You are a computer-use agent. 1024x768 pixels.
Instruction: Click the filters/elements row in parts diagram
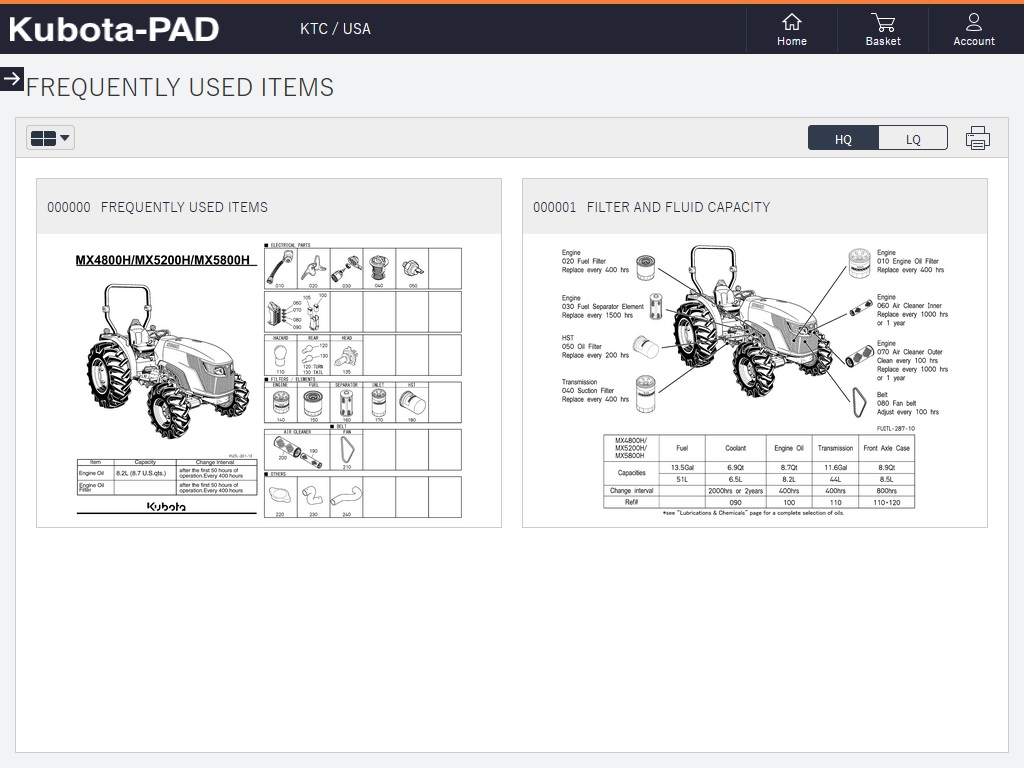click(363, 402)
